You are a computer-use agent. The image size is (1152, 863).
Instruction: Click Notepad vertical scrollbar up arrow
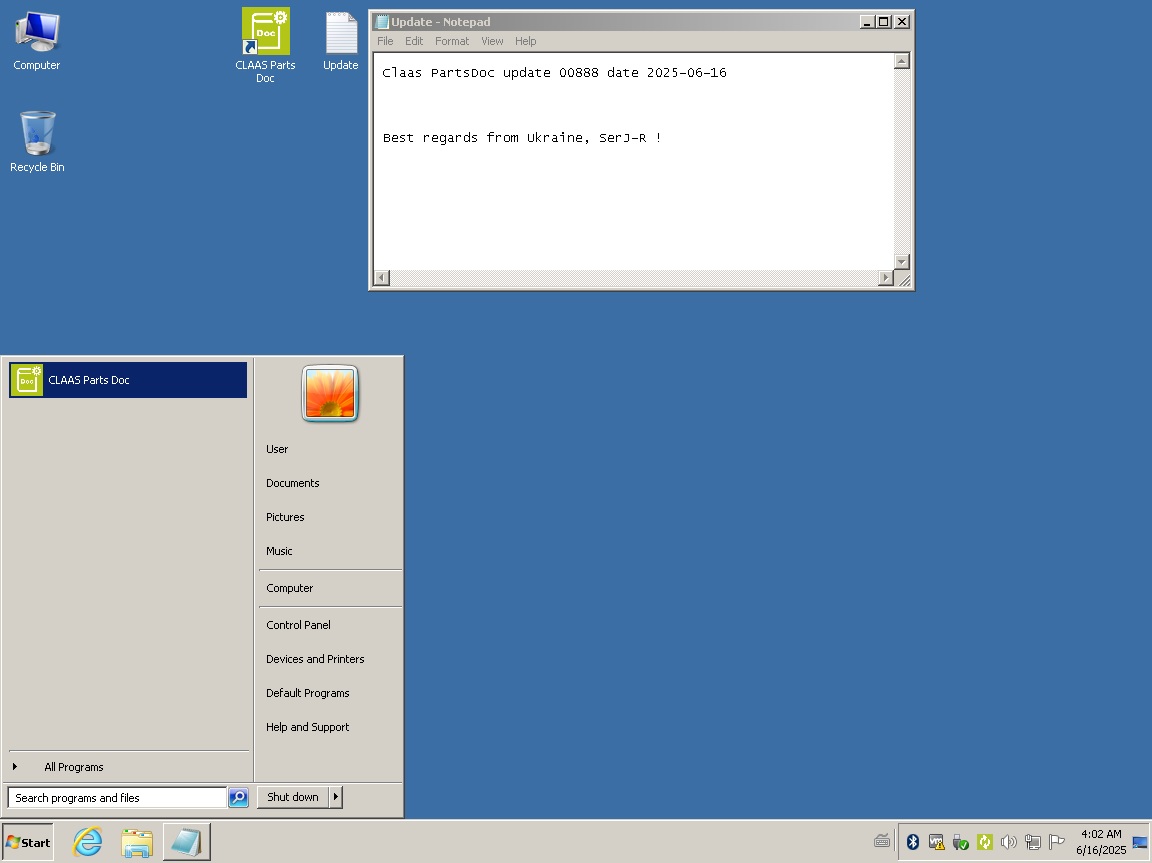point(901,61)
